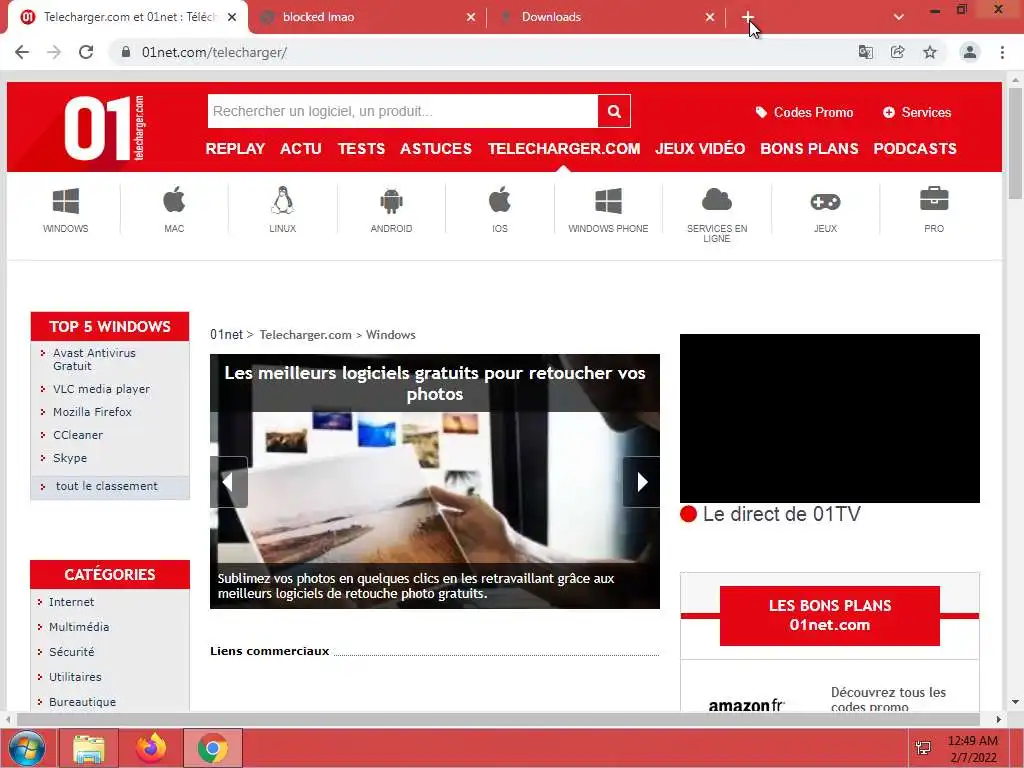Open the TELECHARGER.COM menu item

564,149
